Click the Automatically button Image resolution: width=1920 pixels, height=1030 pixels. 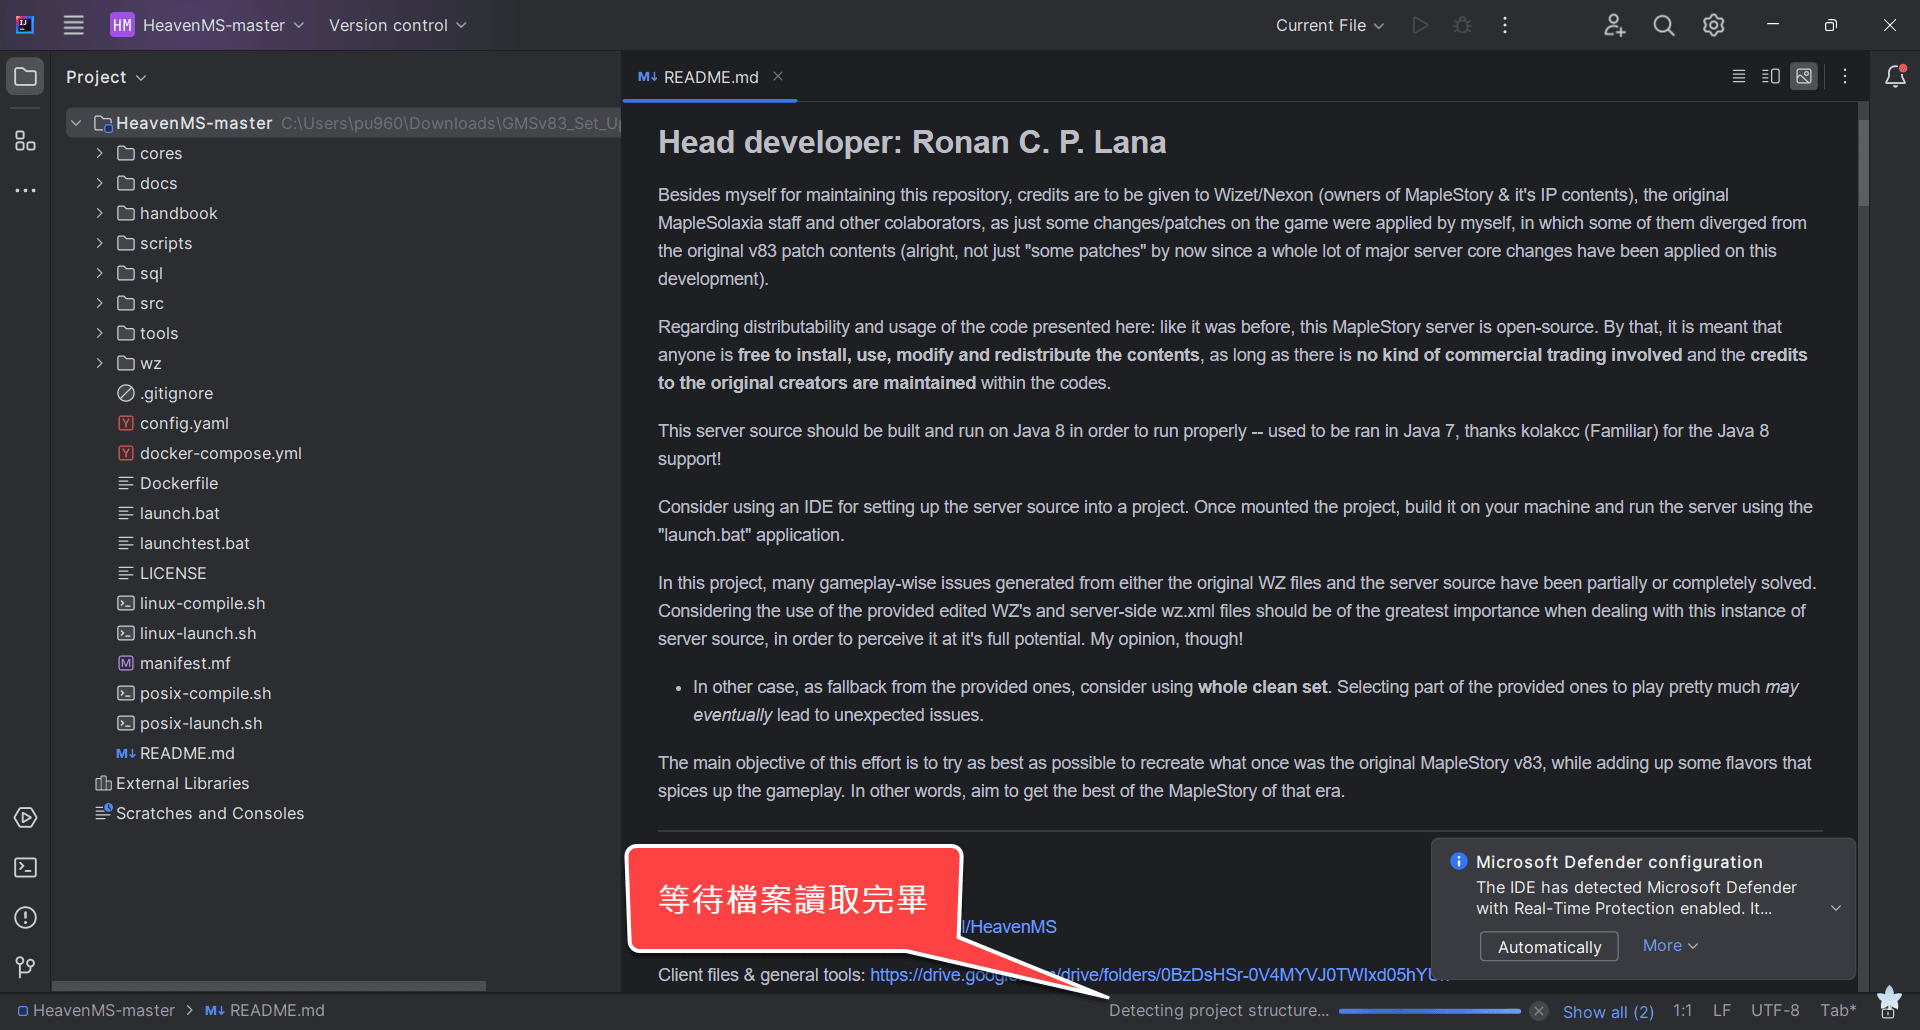pos(1549,947)
